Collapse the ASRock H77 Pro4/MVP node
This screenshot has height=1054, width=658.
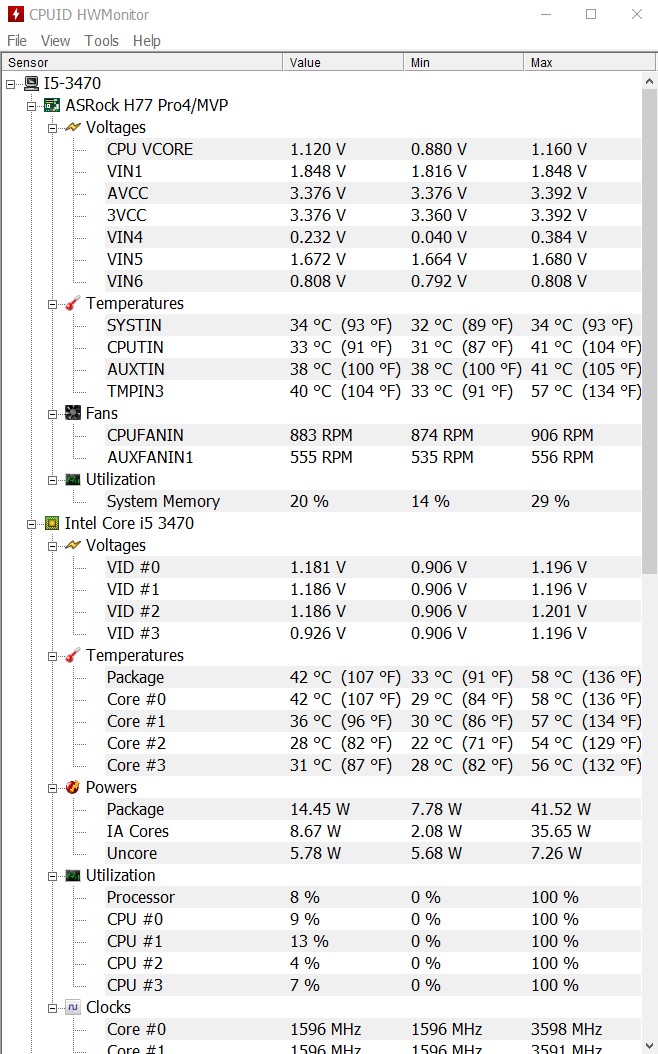click(31, 106)
